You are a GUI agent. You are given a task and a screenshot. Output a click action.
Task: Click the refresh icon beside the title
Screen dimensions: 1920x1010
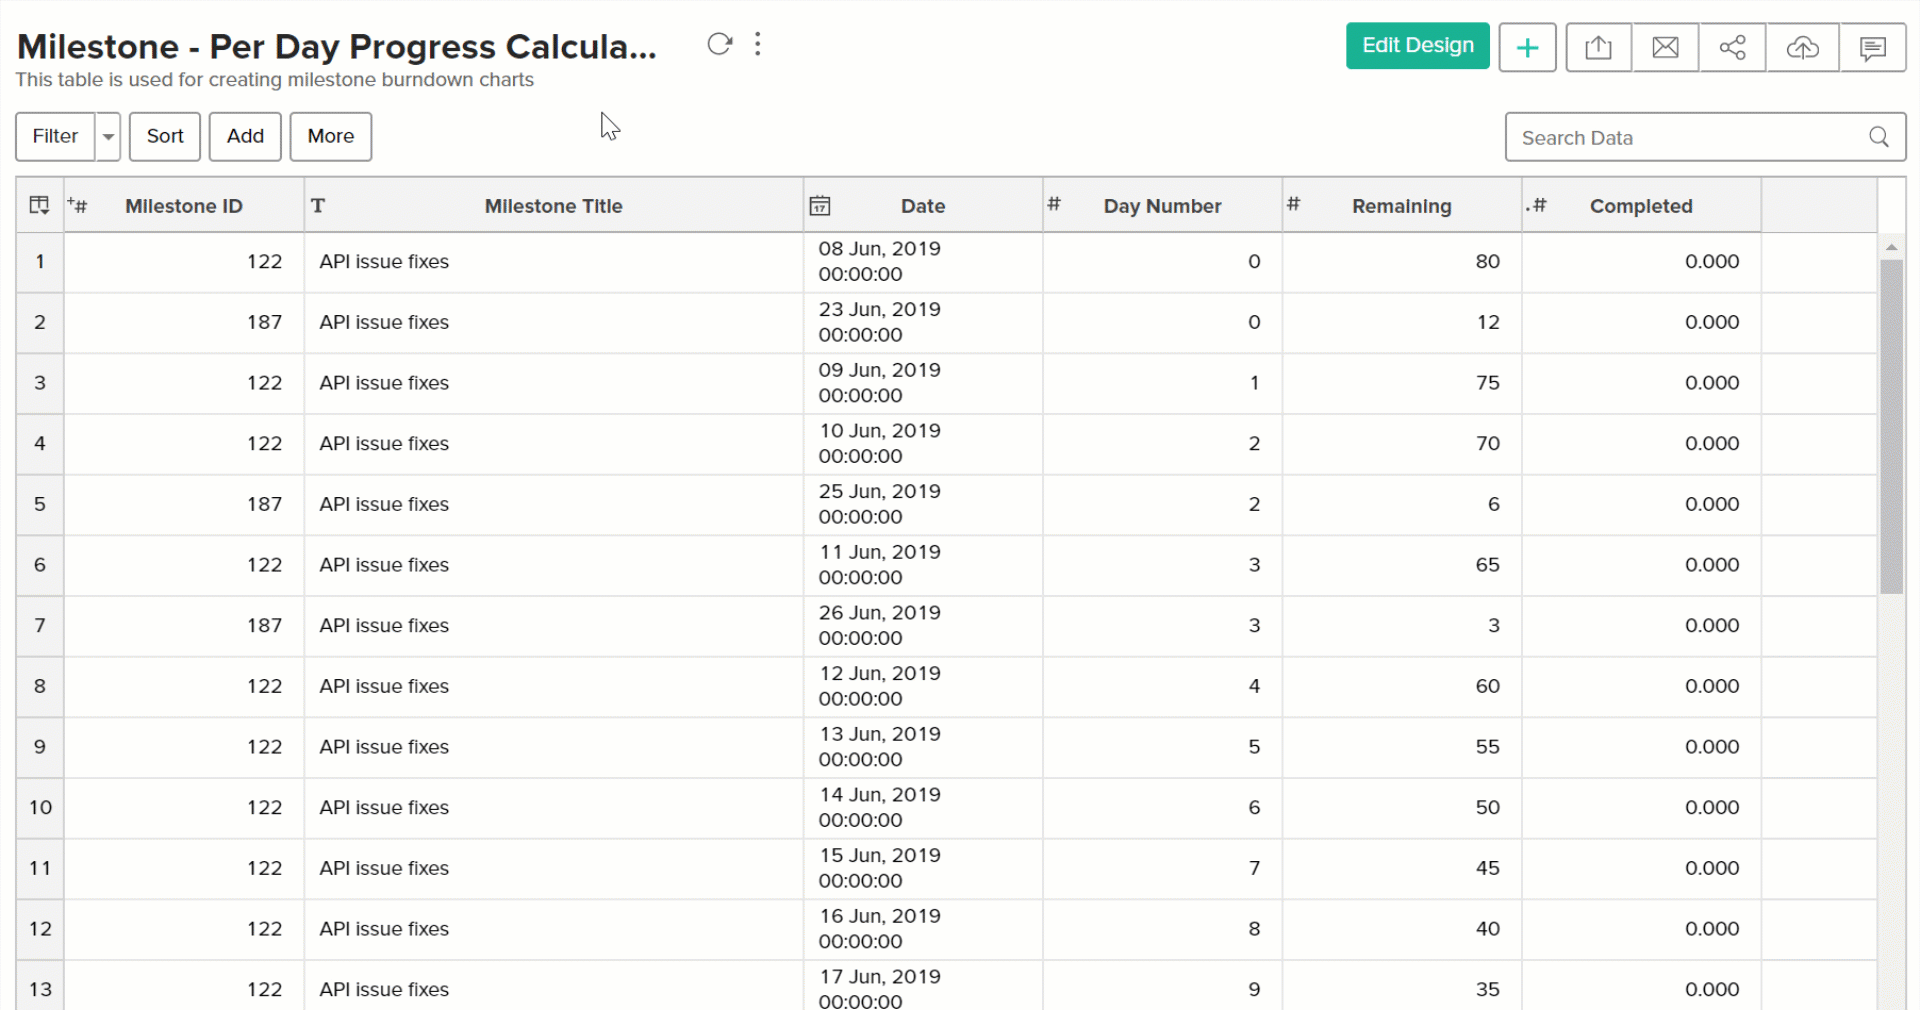[719, 44]
